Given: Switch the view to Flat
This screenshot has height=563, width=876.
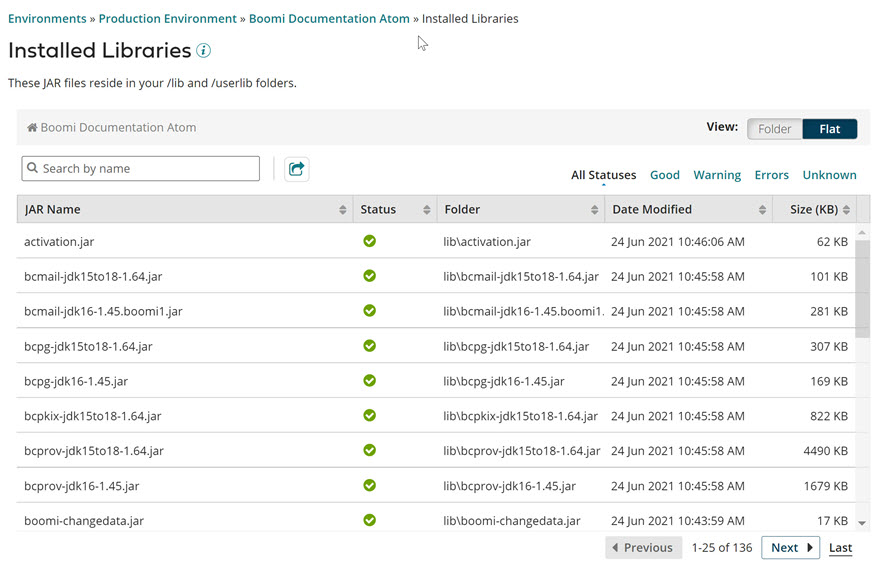Looking at the screenshot, I should pos(830,129).
